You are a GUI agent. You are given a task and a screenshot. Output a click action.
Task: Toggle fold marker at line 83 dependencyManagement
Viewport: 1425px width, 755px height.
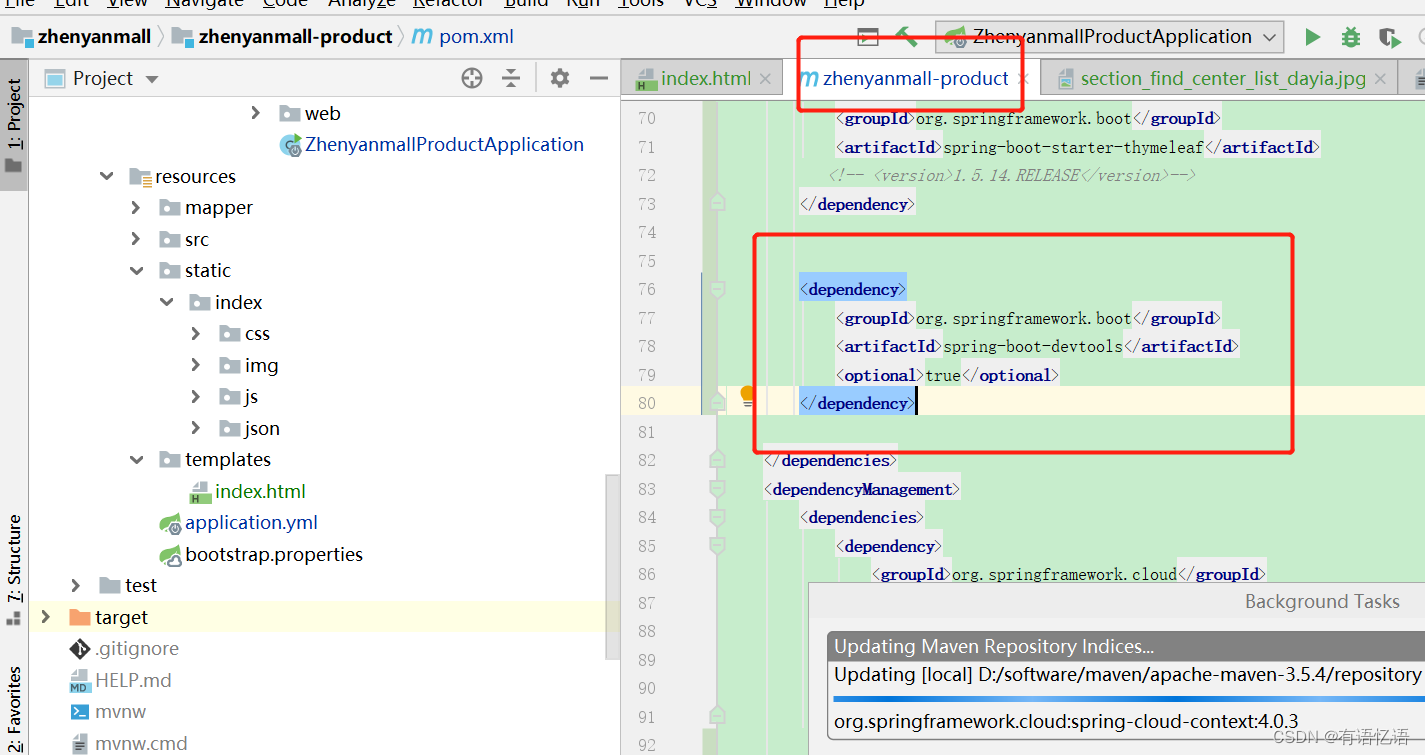(717, 489)
